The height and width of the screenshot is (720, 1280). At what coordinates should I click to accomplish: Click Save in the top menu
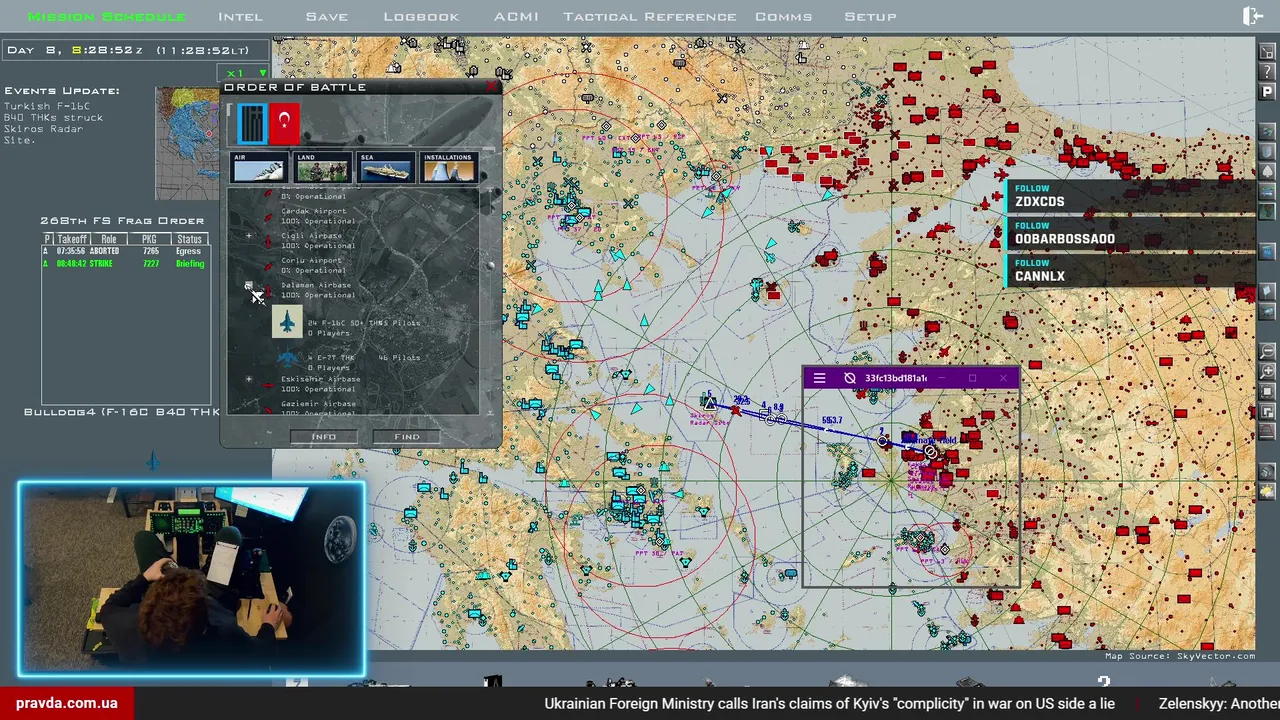[327, 17]
